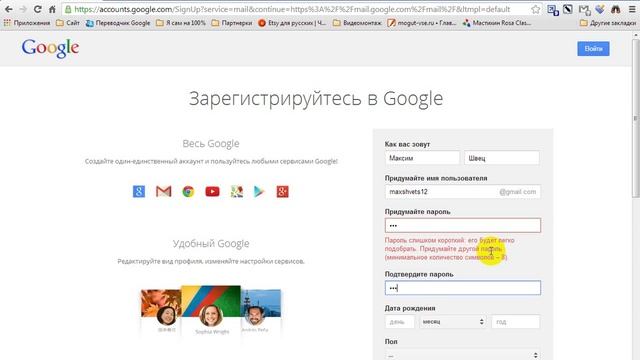Click the Sophia Wright profile thumbnail

[x=211, y=310]
